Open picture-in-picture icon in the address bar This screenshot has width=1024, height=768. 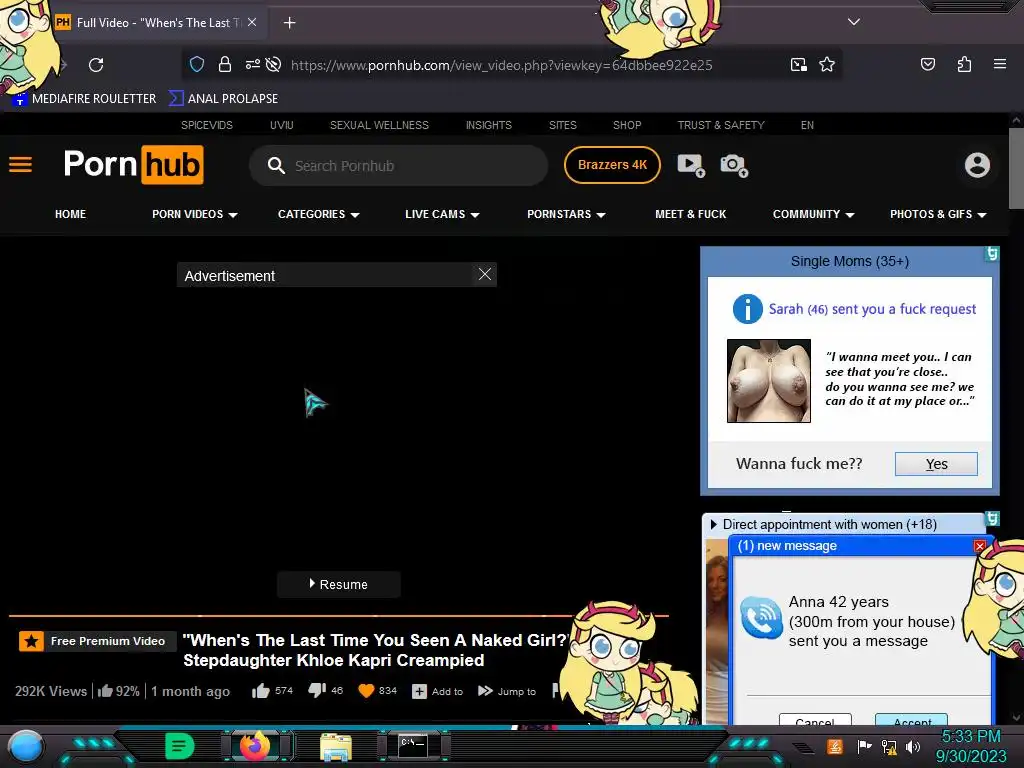[798, 64]
